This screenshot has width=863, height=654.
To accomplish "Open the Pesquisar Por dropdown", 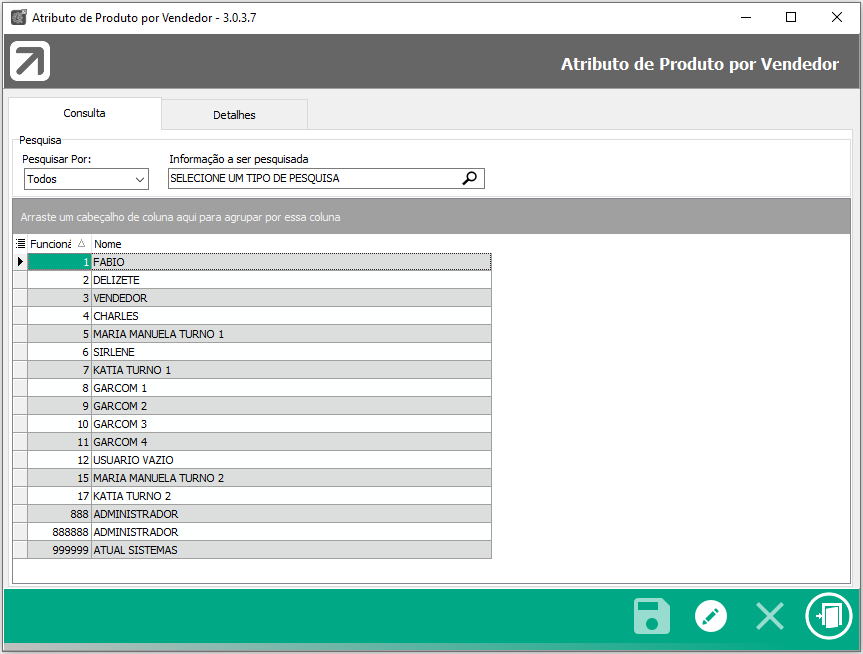I will pyautogui.click(x=86, y=179).
